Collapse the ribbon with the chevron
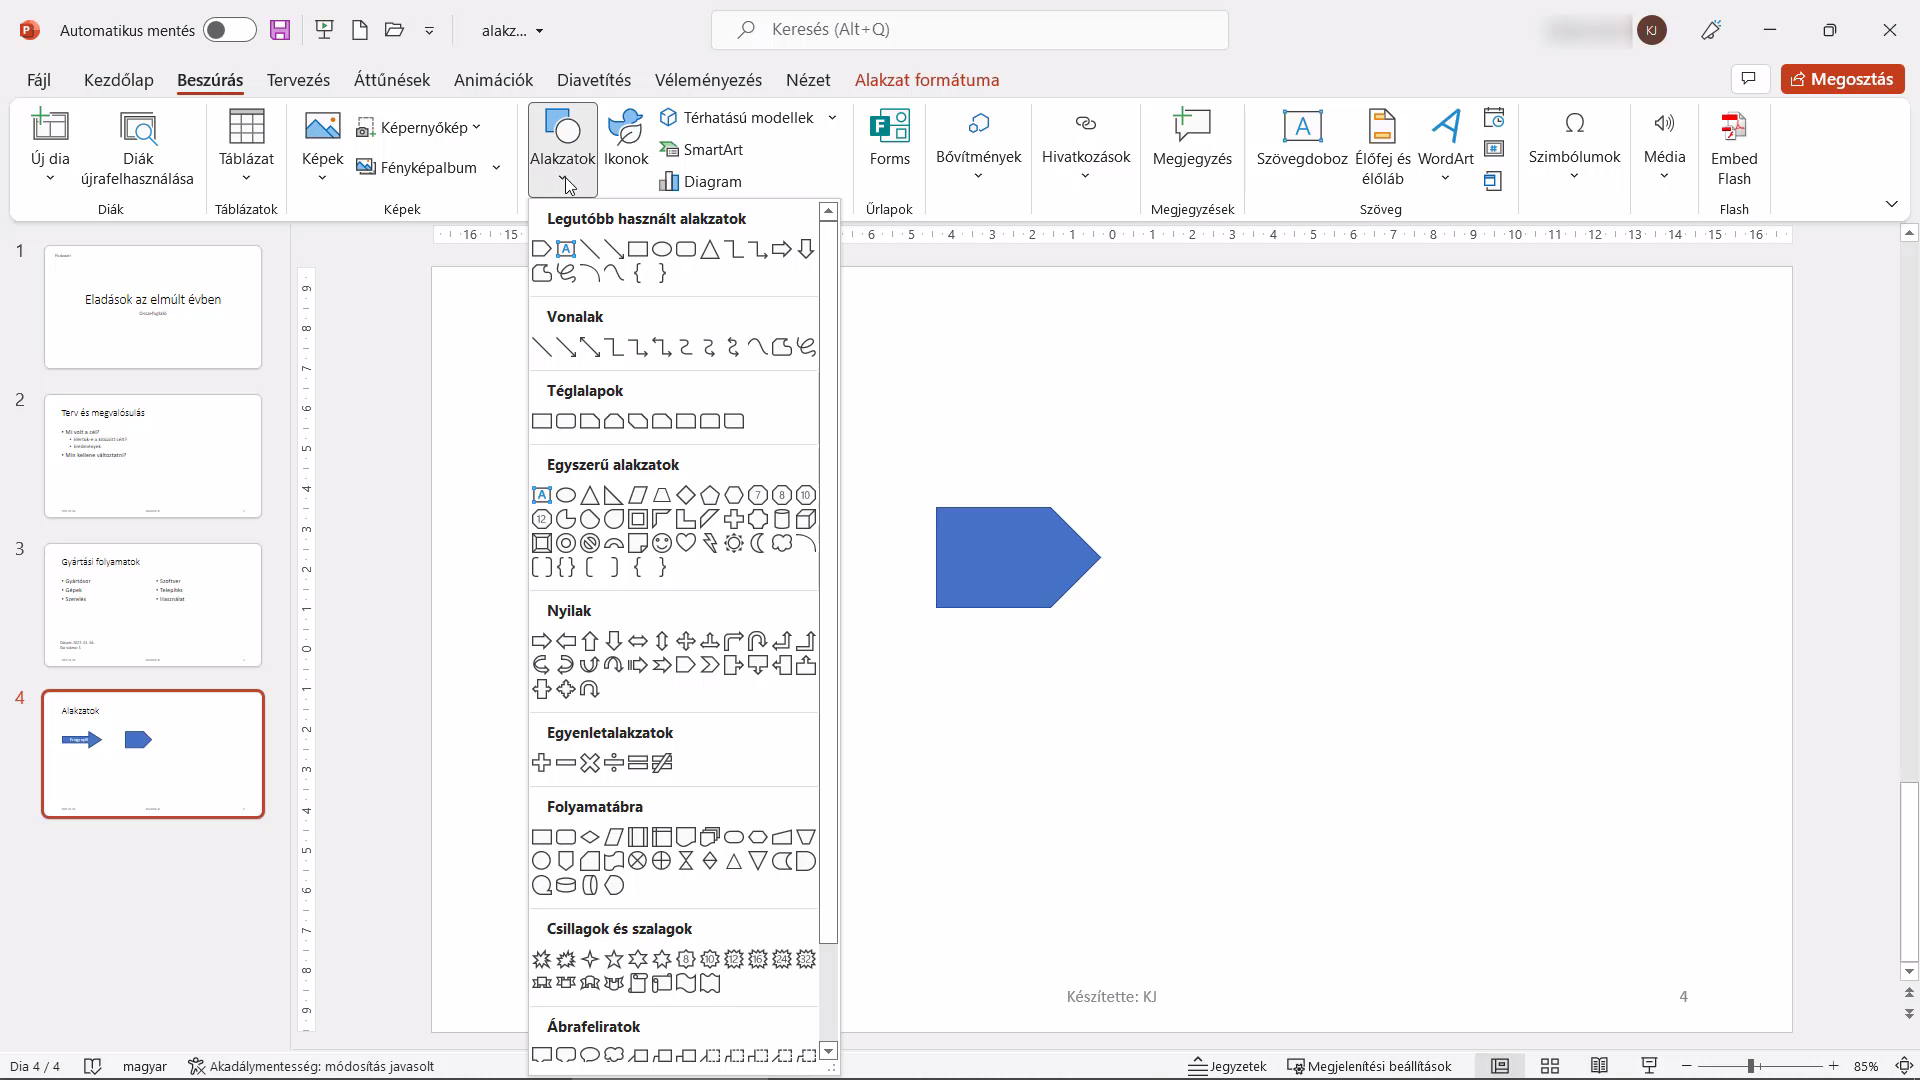The width and height of the screenshot is (1920, 1080). tap(1891, 204)
